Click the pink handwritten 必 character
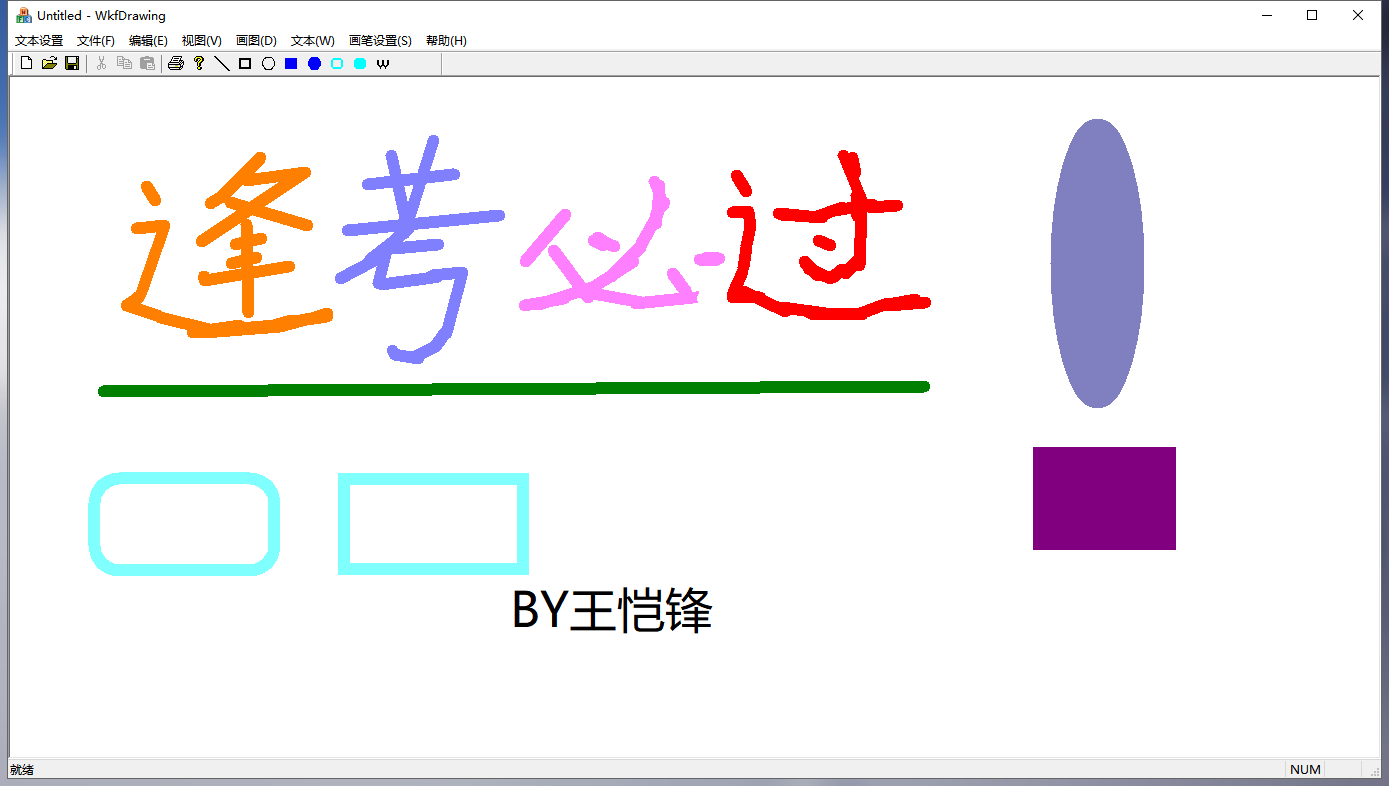 [622, 246]
